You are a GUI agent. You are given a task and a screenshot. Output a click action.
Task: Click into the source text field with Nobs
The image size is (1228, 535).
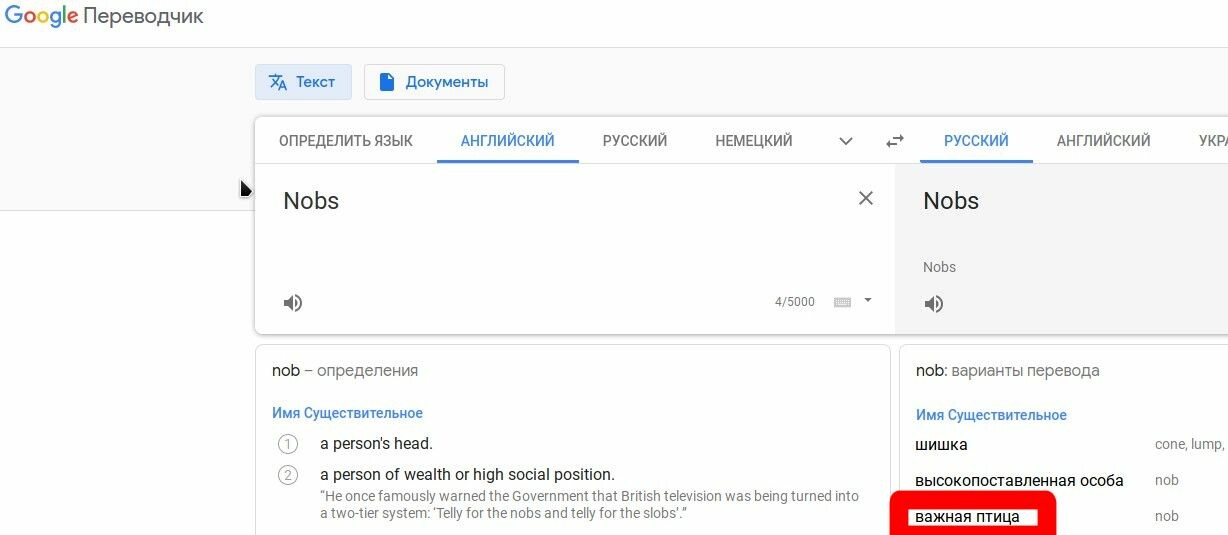tap(560, 230)
